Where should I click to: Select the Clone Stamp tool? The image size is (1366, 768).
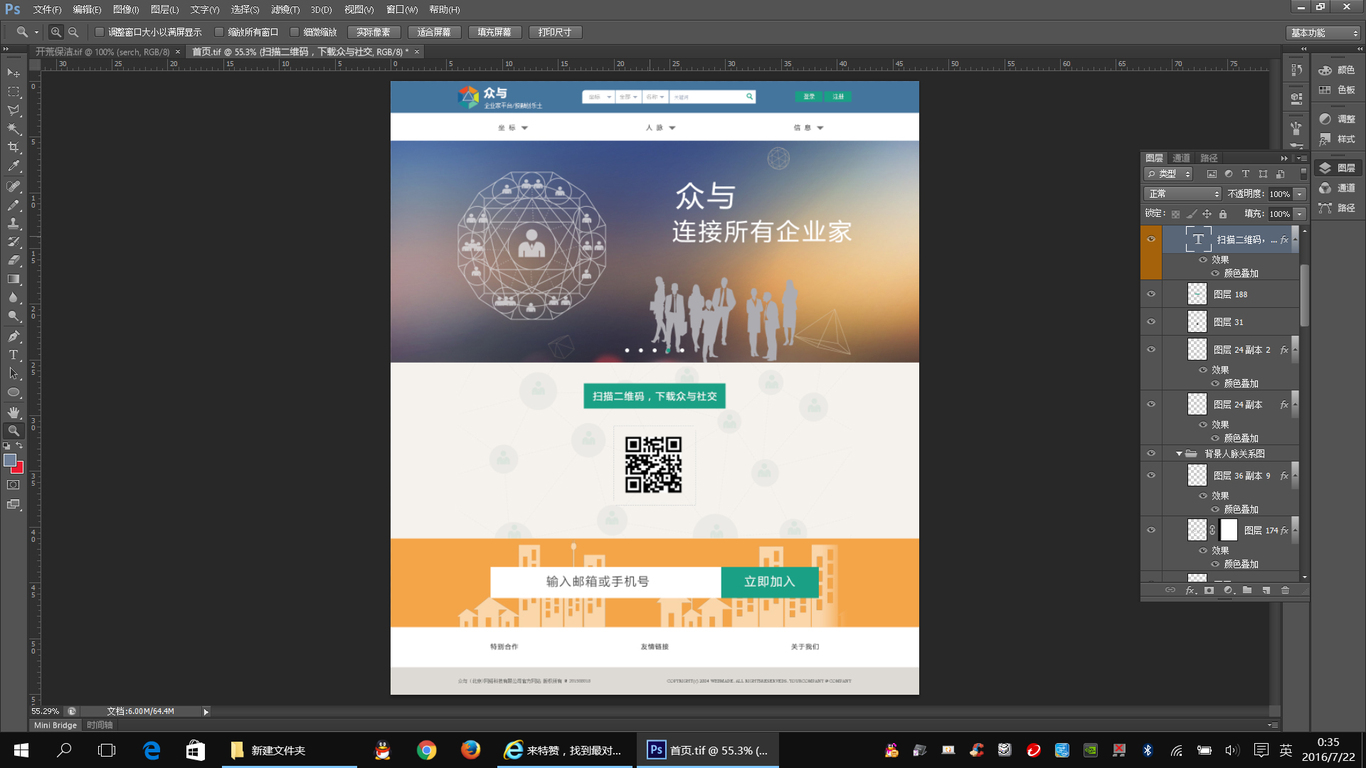coord(14,223)
